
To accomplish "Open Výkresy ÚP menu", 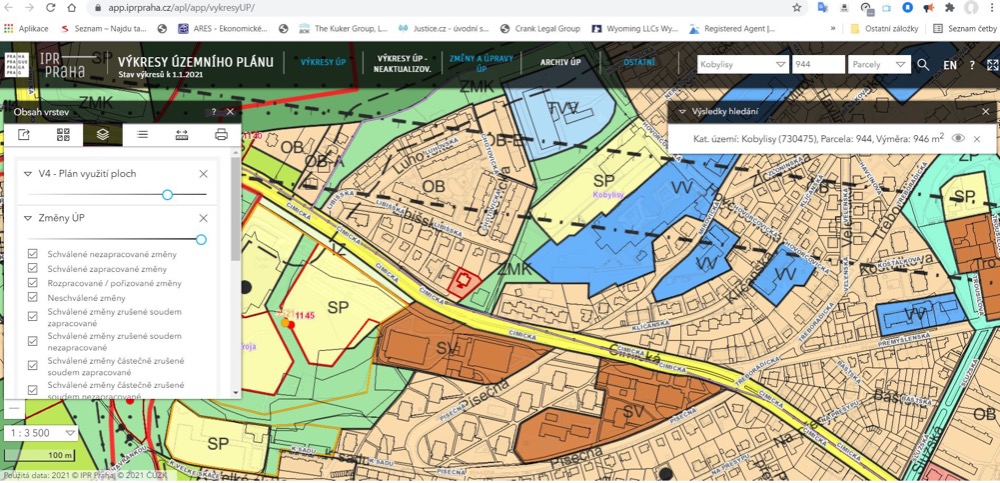I will pos(323,63).
